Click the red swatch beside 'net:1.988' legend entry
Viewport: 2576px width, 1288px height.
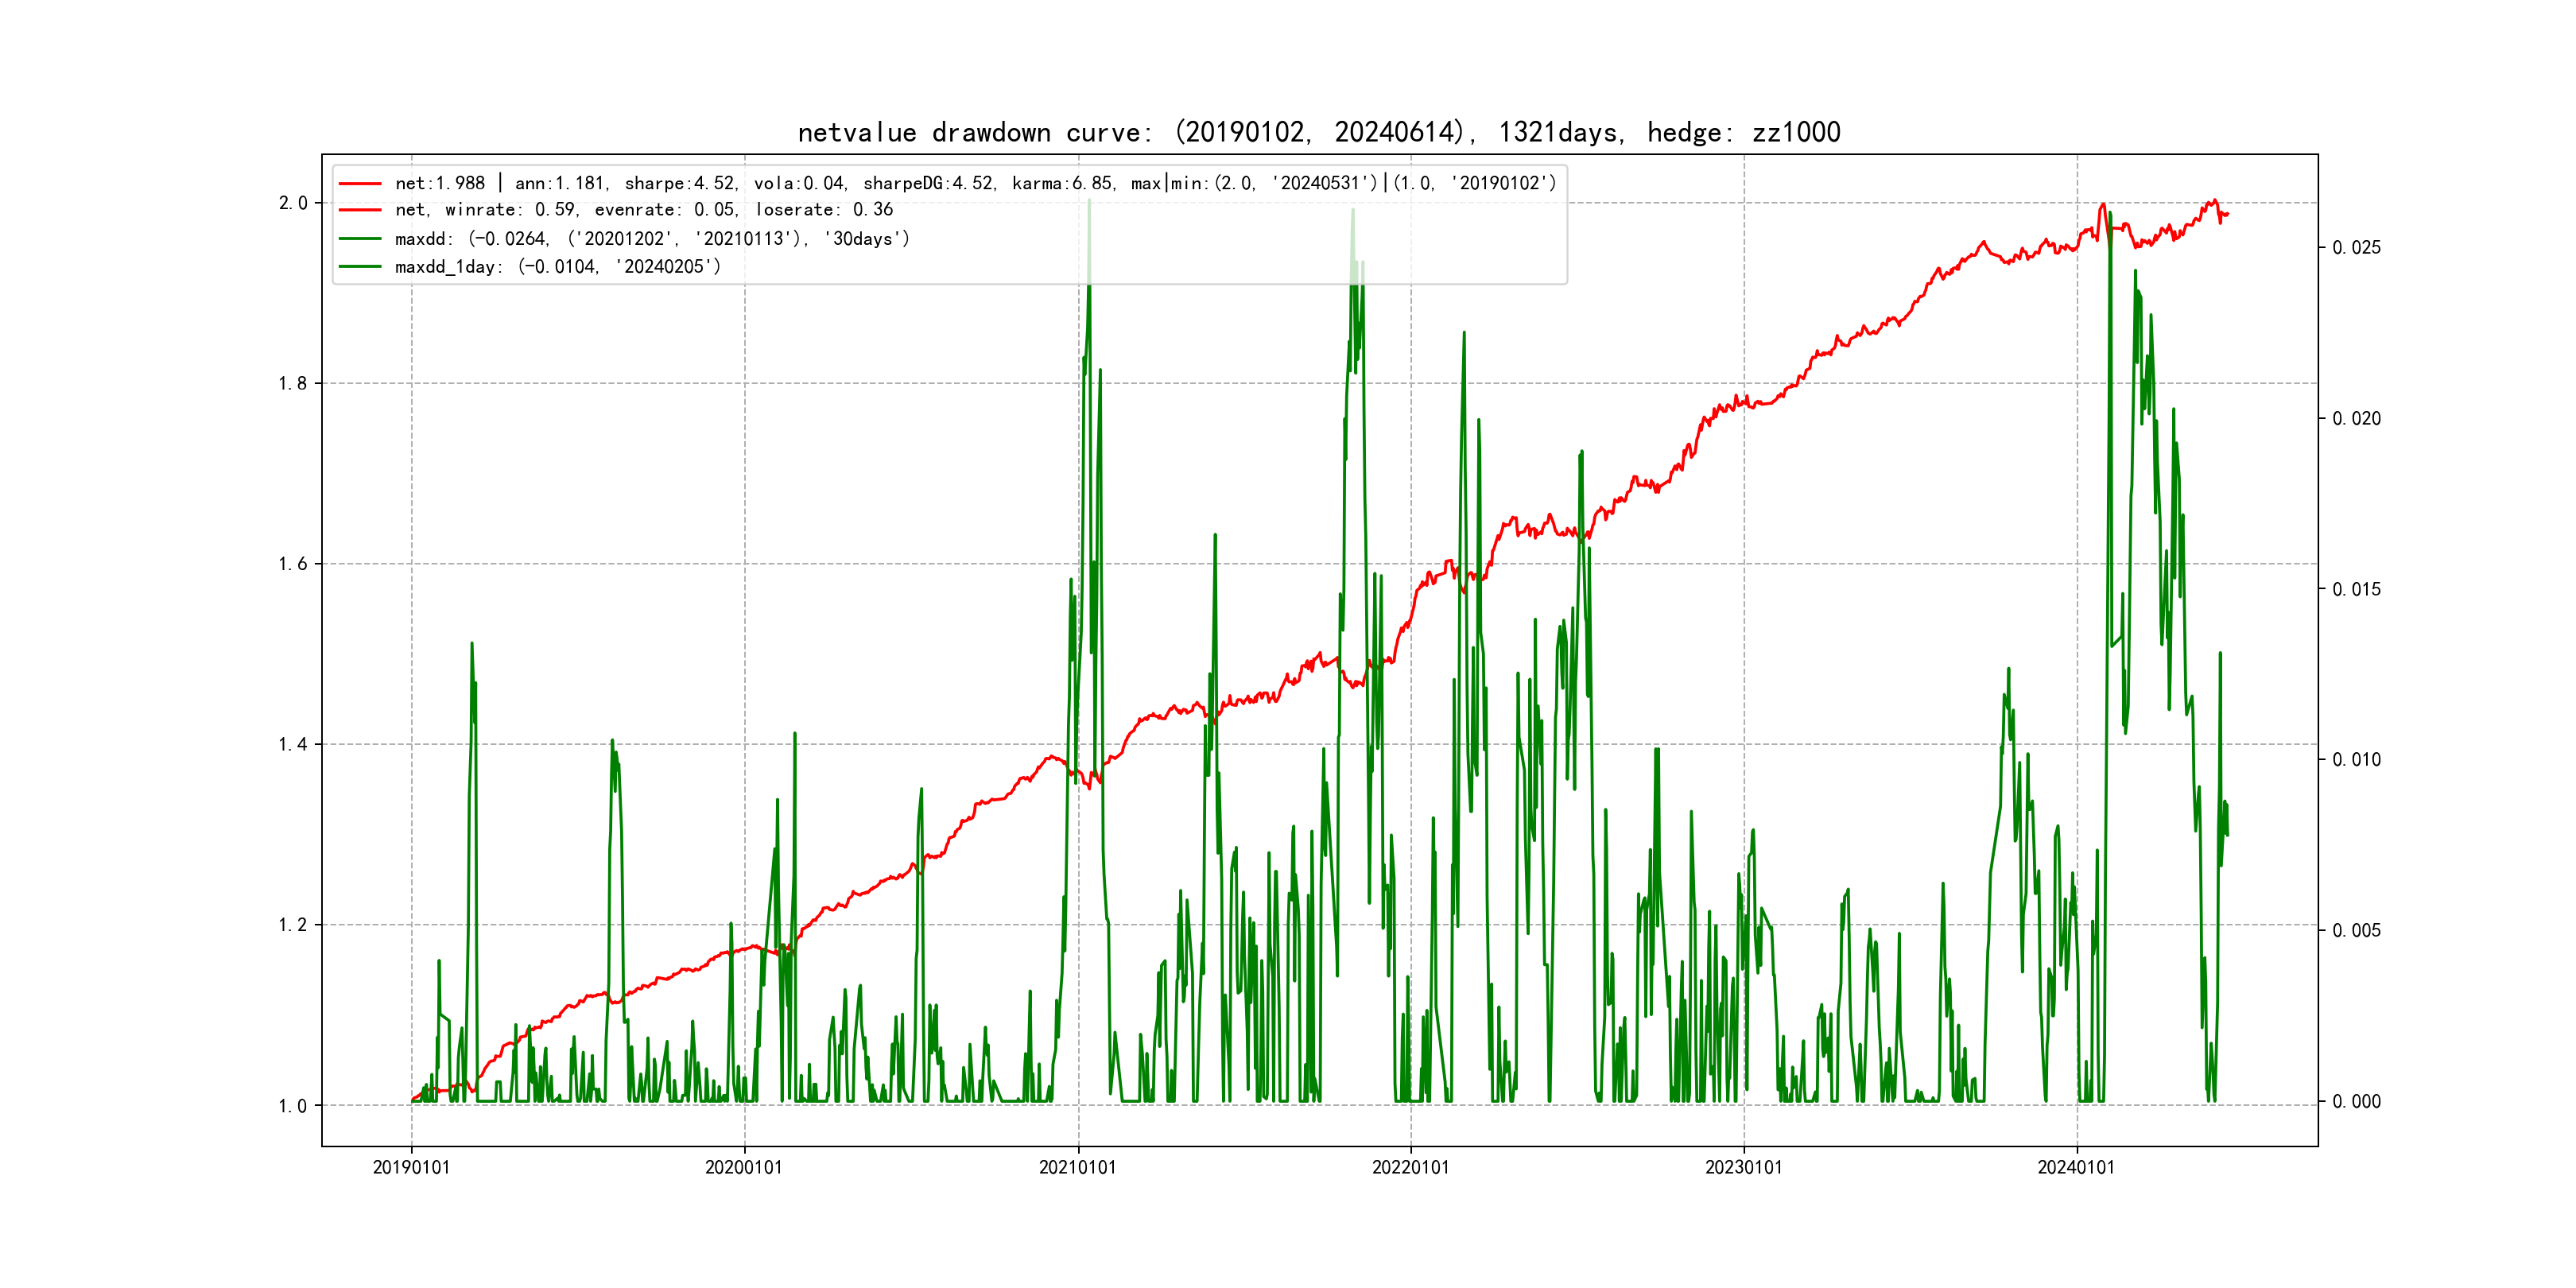tap(360, 184)
